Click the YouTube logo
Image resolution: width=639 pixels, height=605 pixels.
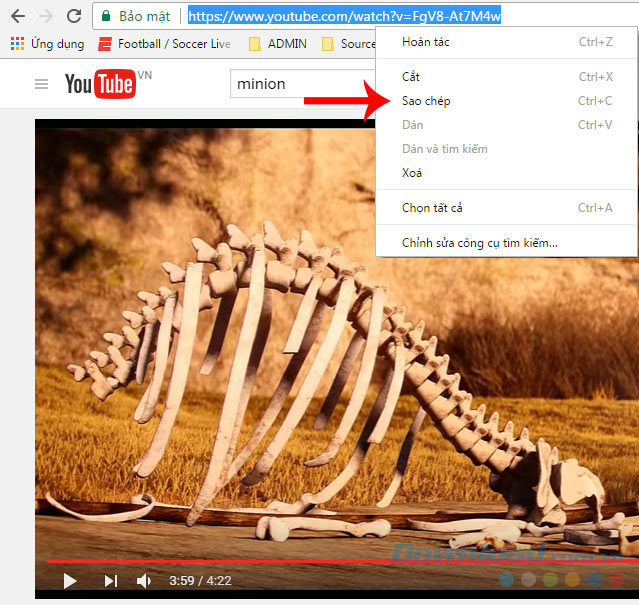100,84
